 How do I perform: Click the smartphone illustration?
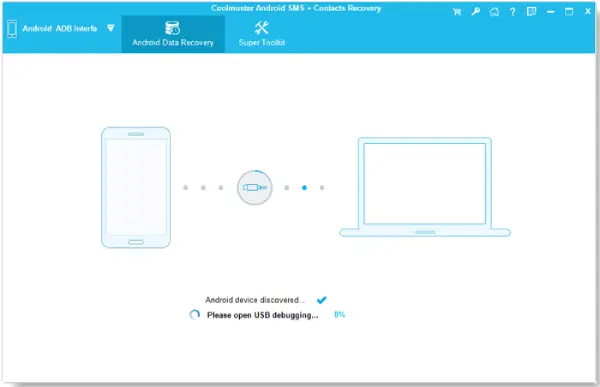tap(136, 188)
